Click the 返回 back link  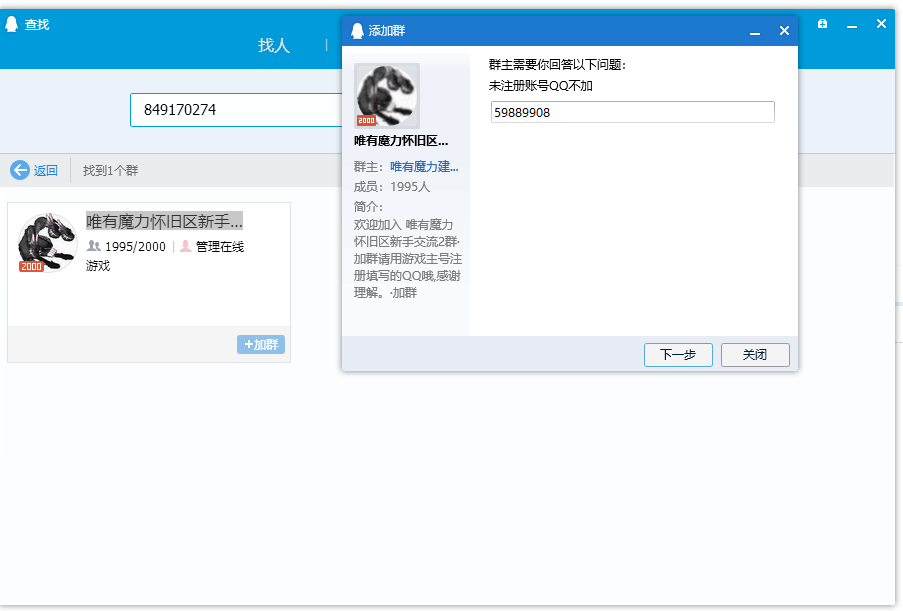(46, 171)
